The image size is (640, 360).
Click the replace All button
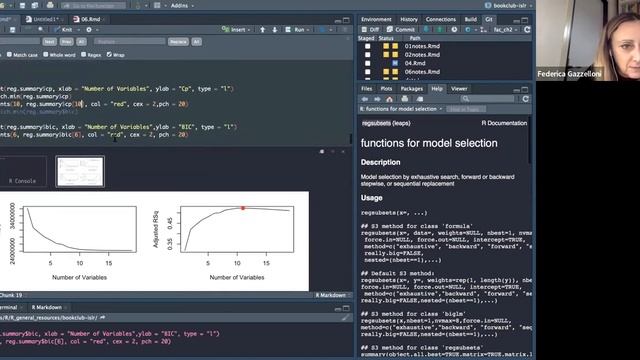(196, 42)
